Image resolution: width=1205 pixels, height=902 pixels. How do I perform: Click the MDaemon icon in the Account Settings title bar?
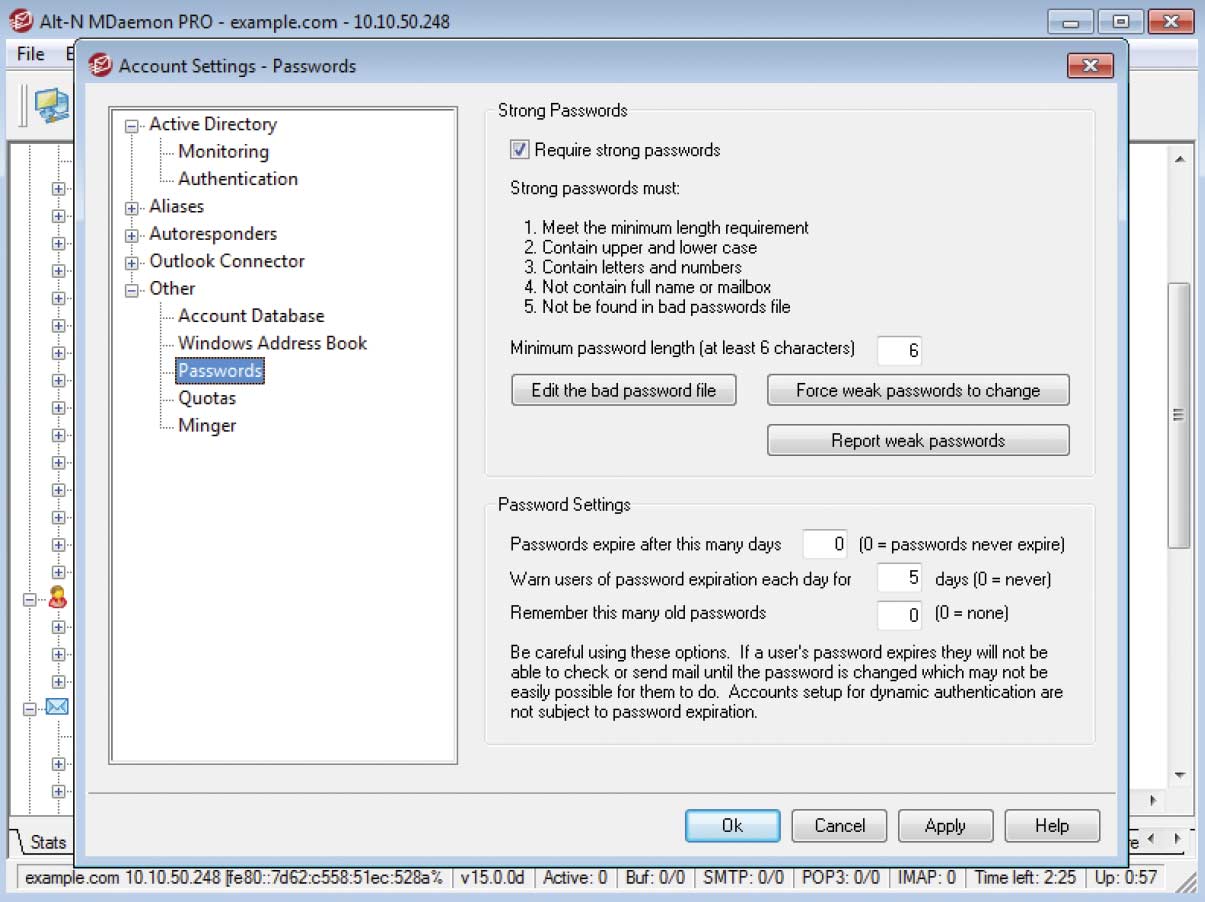pyautogui.click(x=99, y=66)
